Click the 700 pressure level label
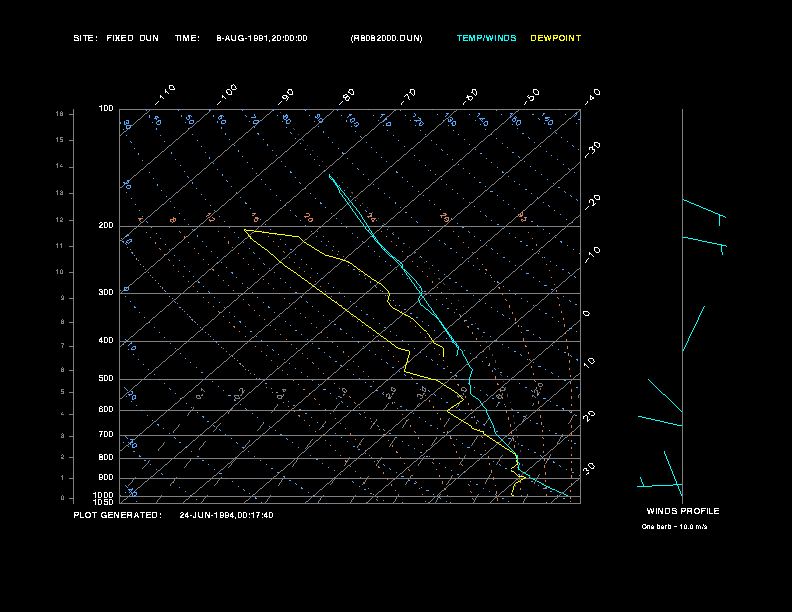 coord(106,434)
